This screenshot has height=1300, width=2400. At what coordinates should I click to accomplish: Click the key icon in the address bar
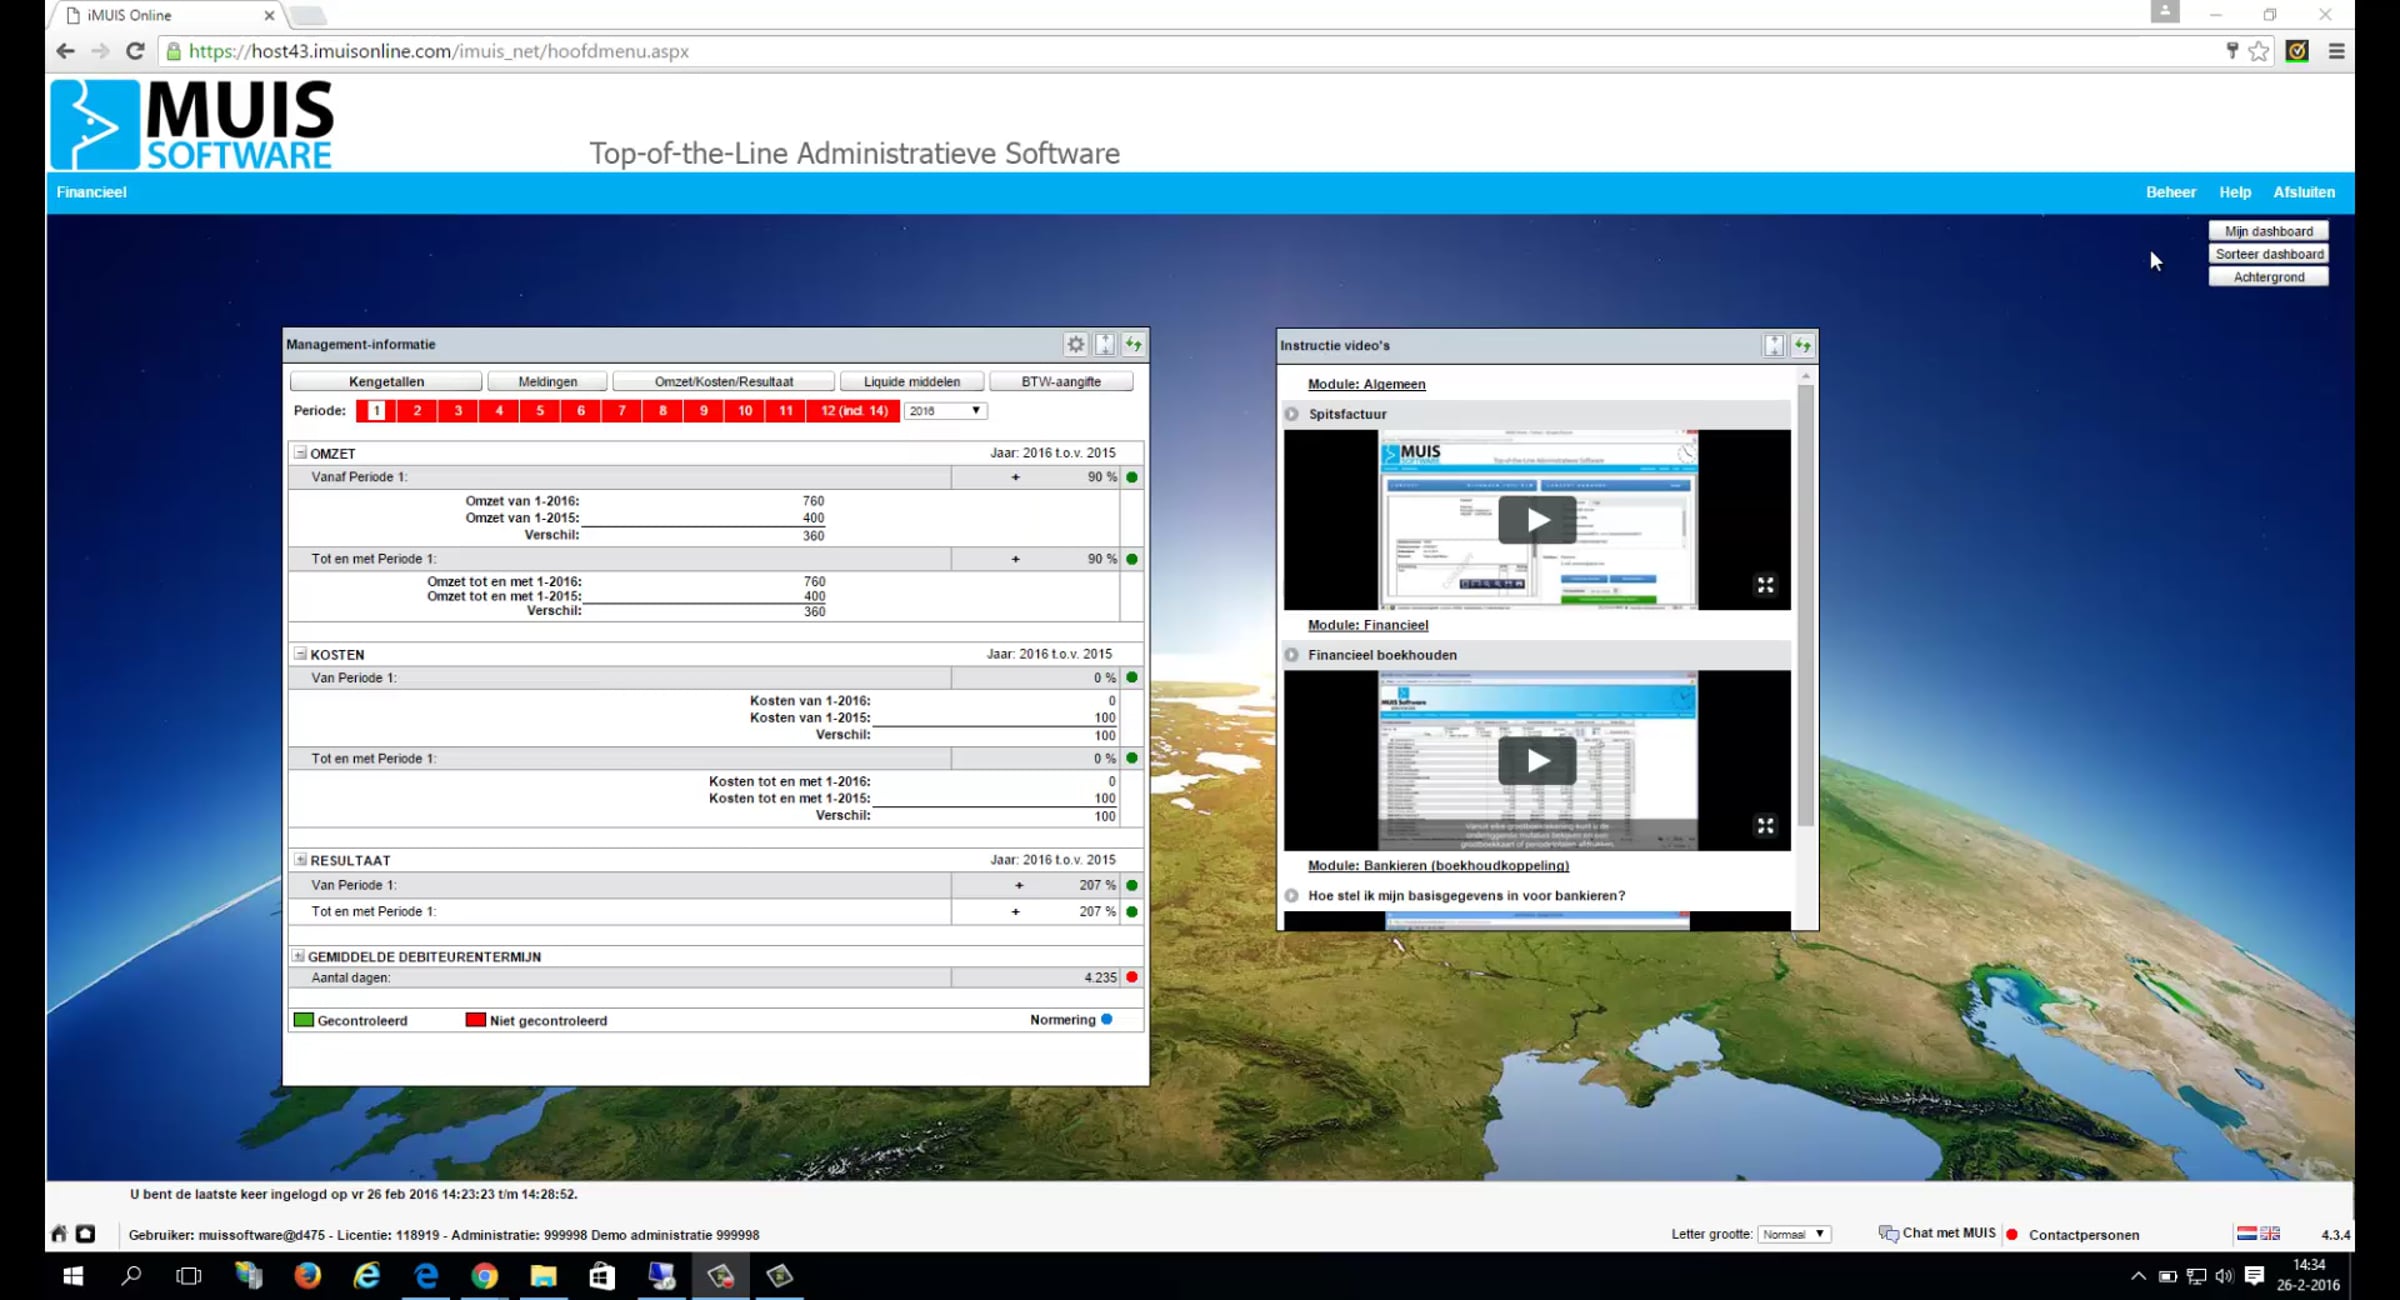click(2231, 51)
